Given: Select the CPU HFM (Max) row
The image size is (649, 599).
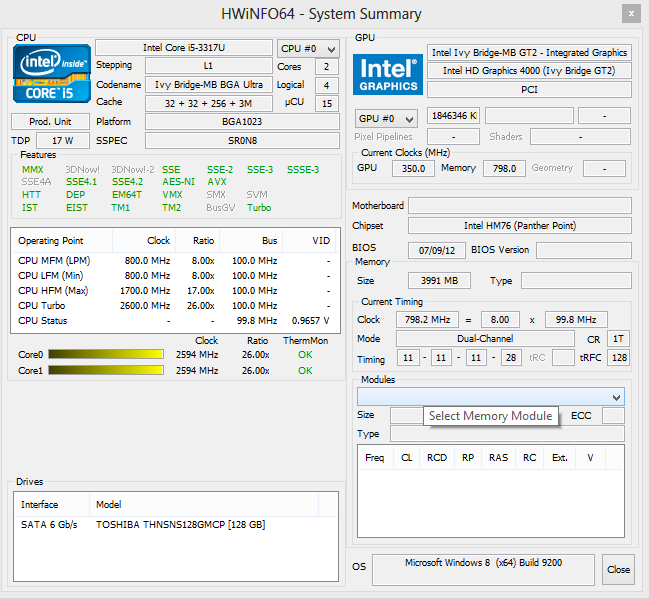Looking at the screenshot, I should (175, 291).
